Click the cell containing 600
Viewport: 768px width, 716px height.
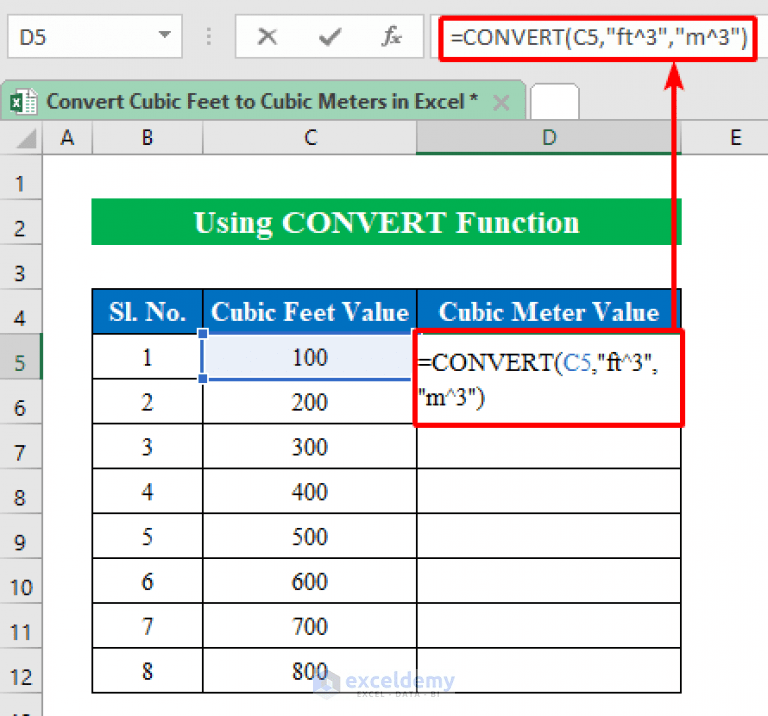pos(310,581)
